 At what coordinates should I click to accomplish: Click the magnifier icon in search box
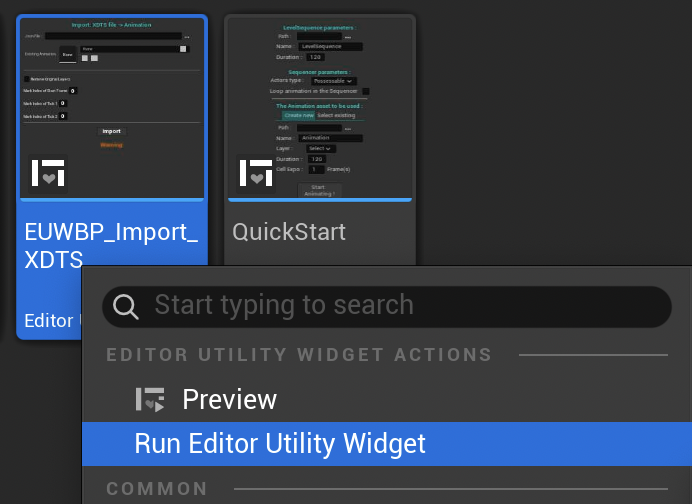point(126,306)
